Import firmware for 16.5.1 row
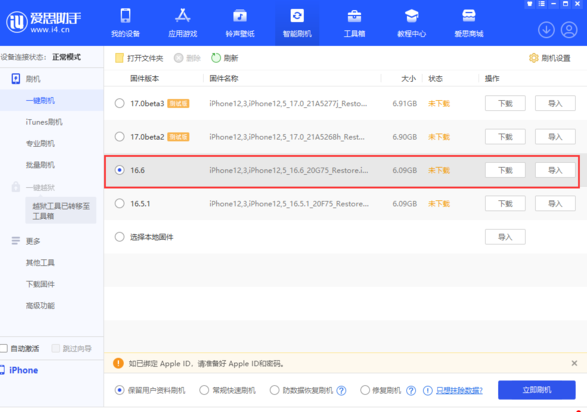Image resolution: width=587 pixels, height=412 pixels. 555,203
